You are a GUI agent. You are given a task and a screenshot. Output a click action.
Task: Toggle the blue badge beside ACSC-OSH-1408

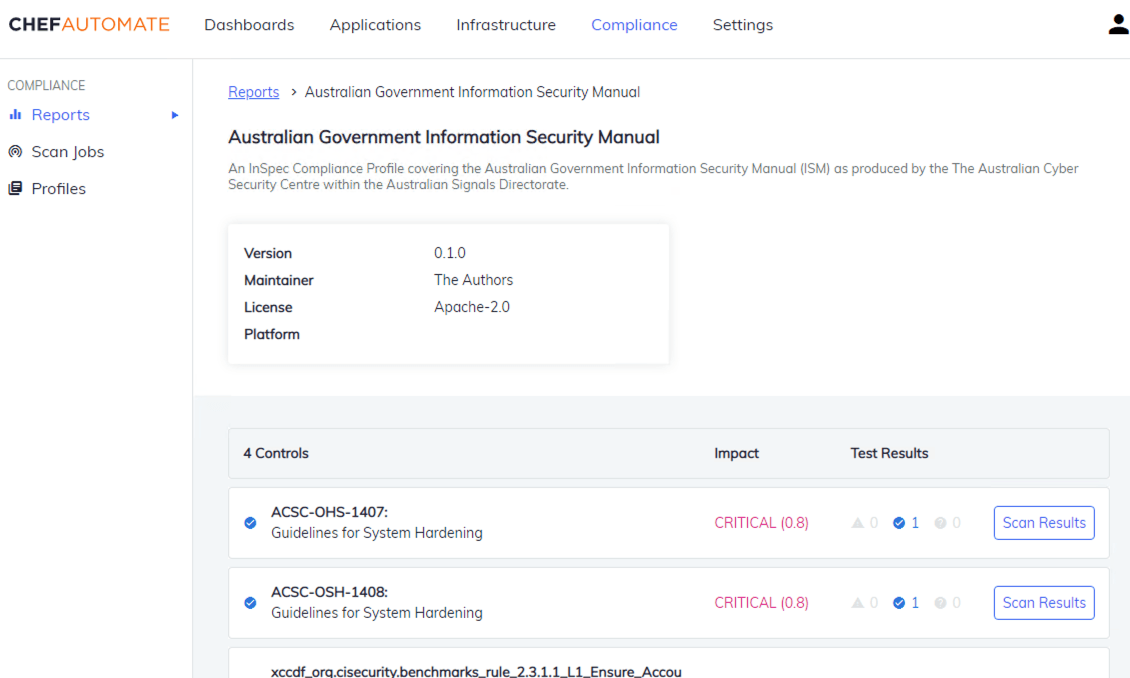pyautogui.click(x=250, y=602)
